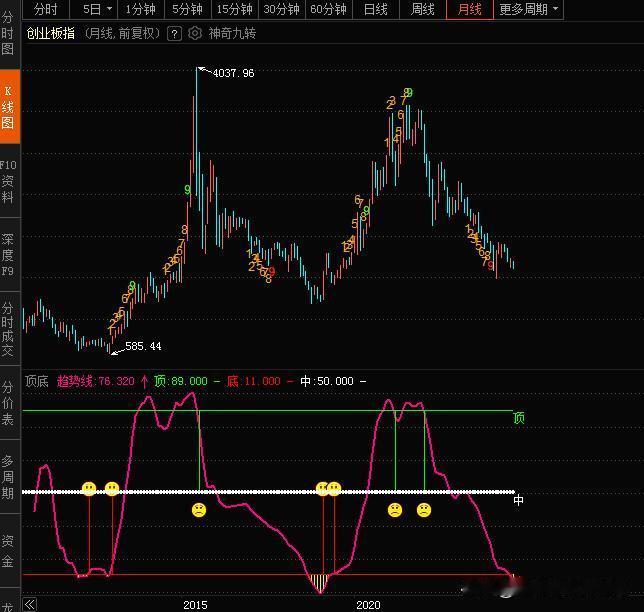Open the 分时图 sidebar item
The height and width of the screenshot is (612, 644).
tap(7, 33)
